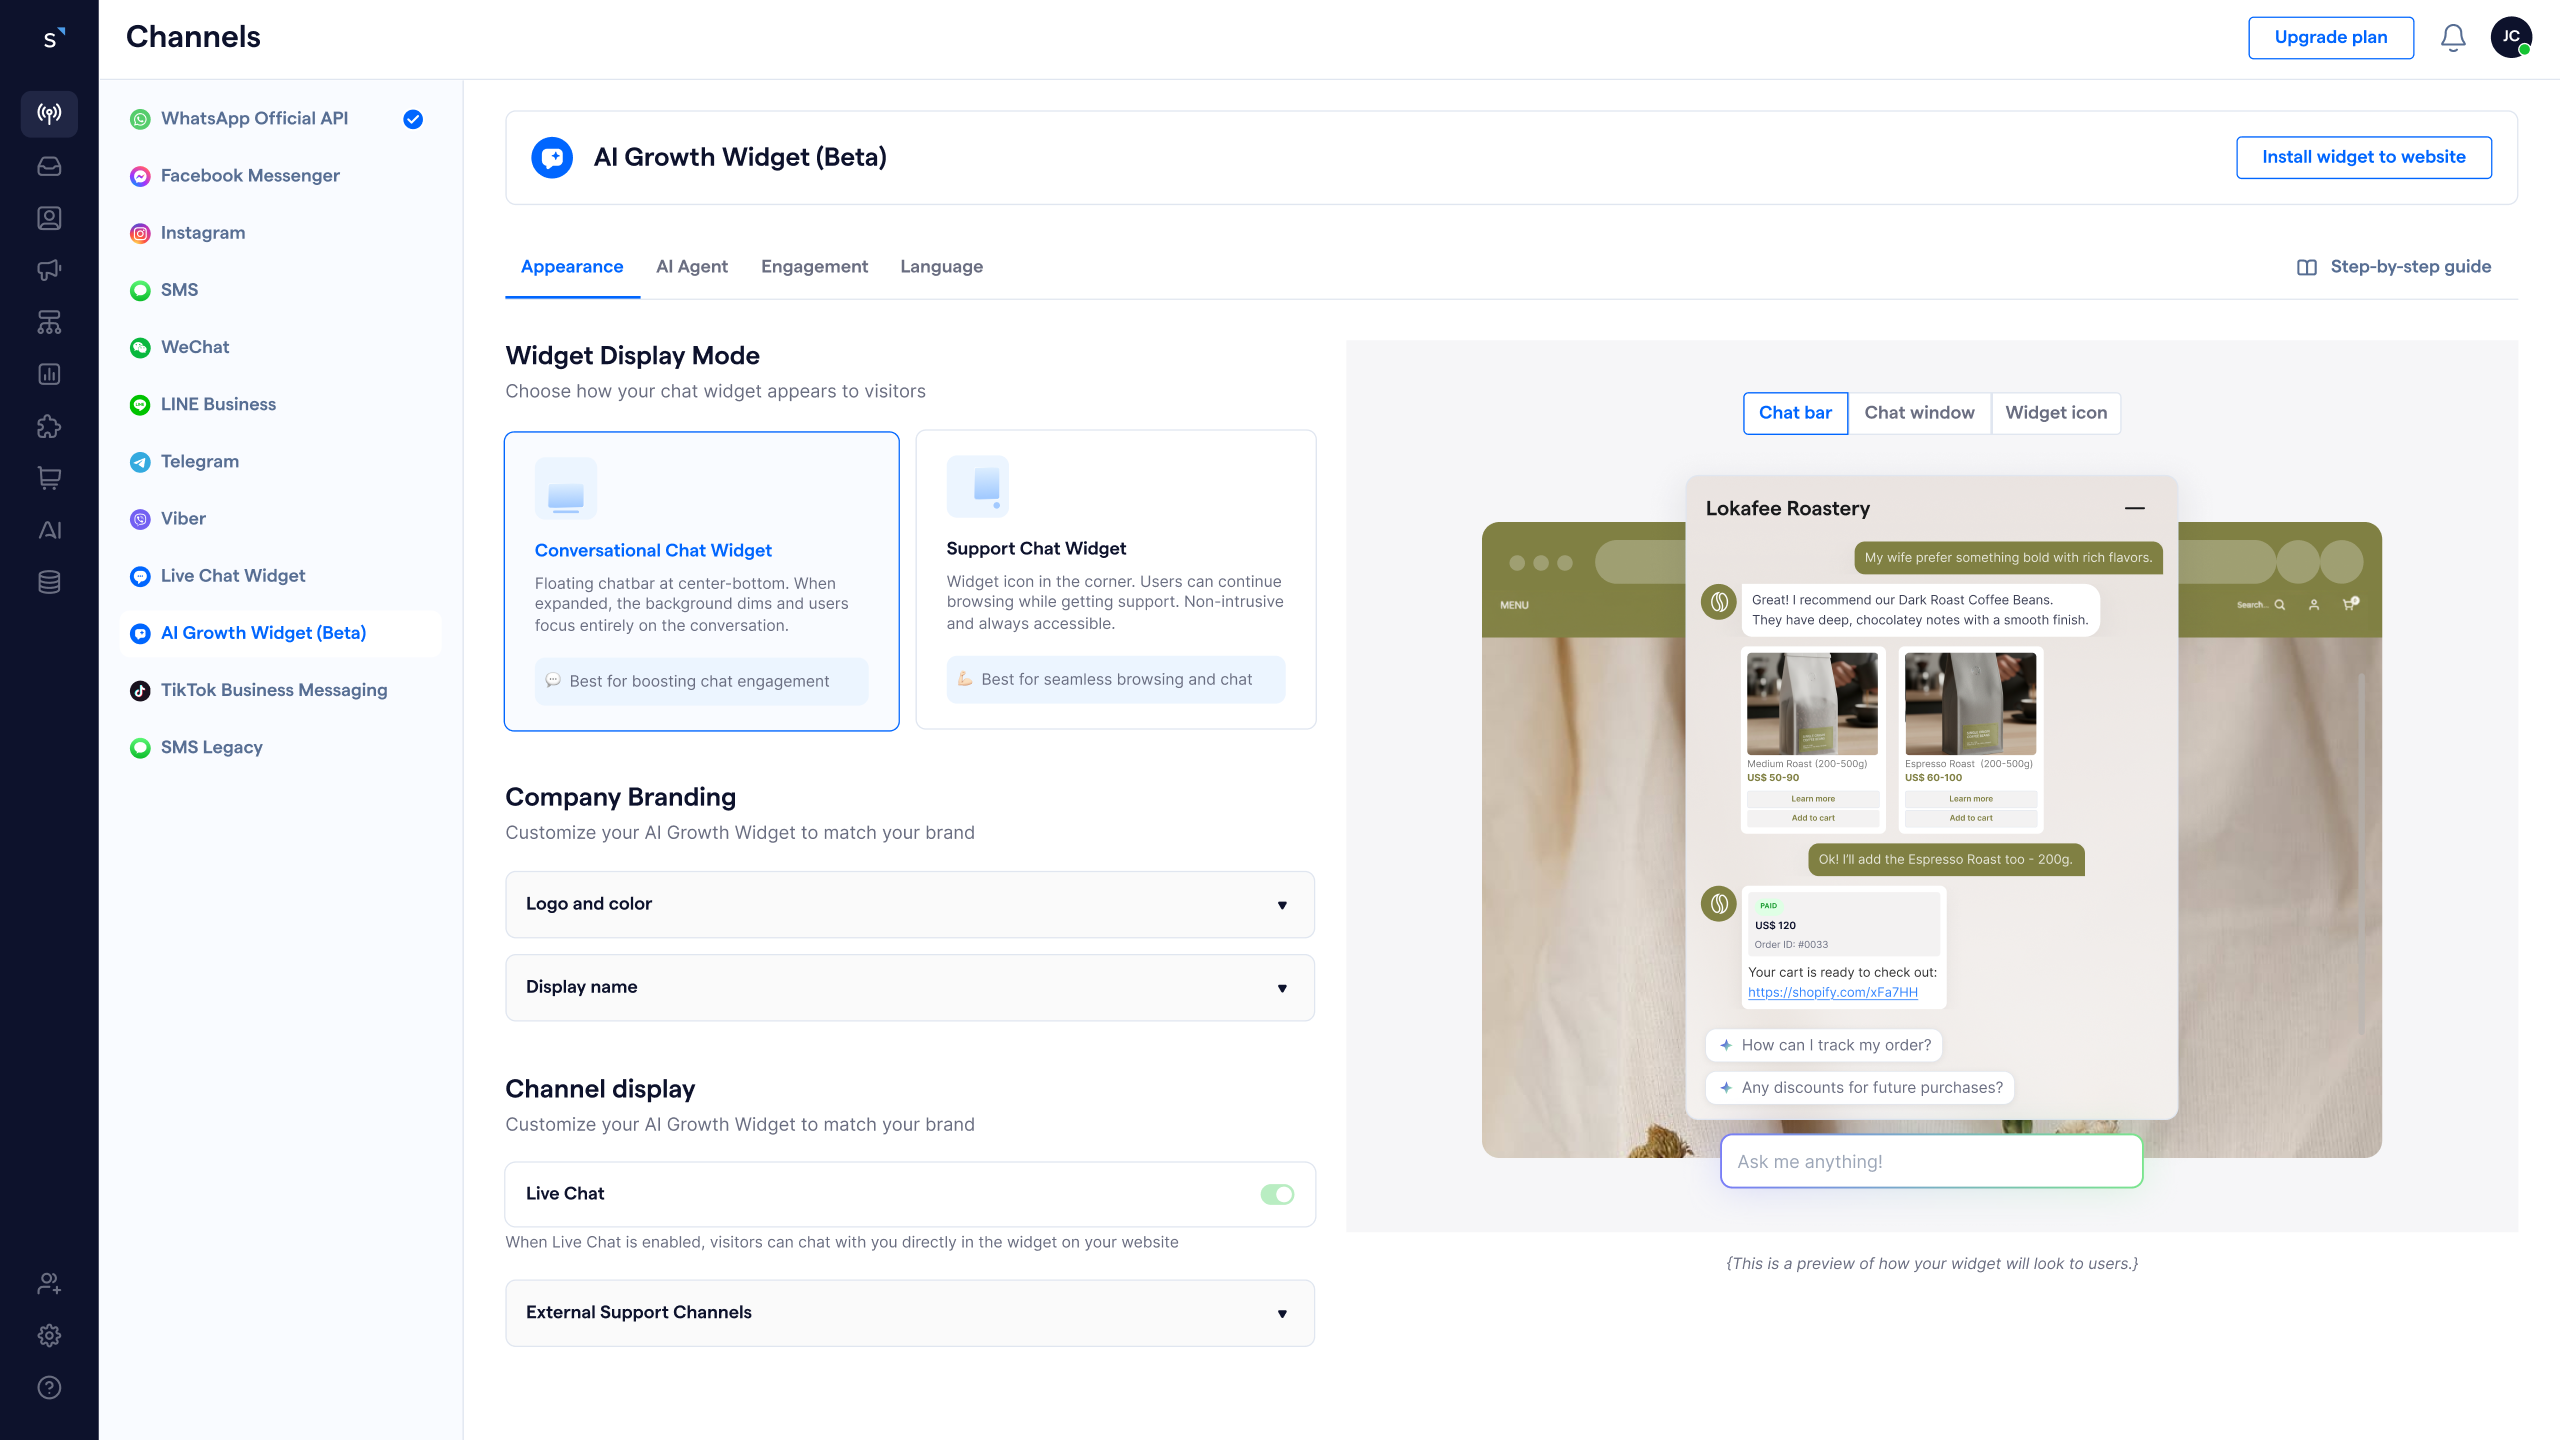The height and width of the screenshot is (1440, 2560).
Task: Click the Ask me anything input field
Action: 1930,1162
